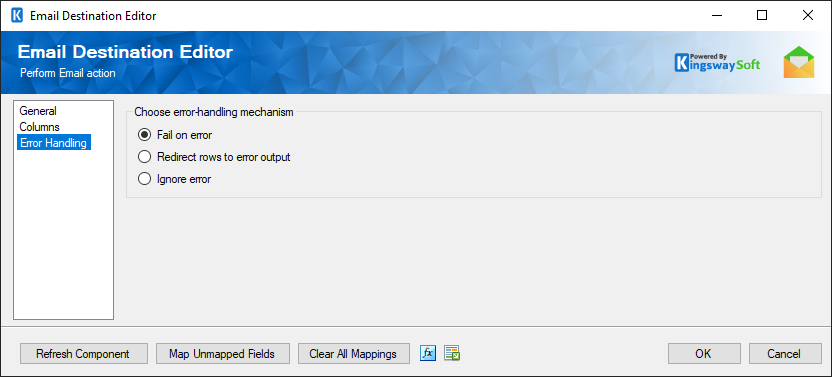Open the expression fx editor icon
The width and height of the screenshot is (832, 377).
[x=428, y=353]
